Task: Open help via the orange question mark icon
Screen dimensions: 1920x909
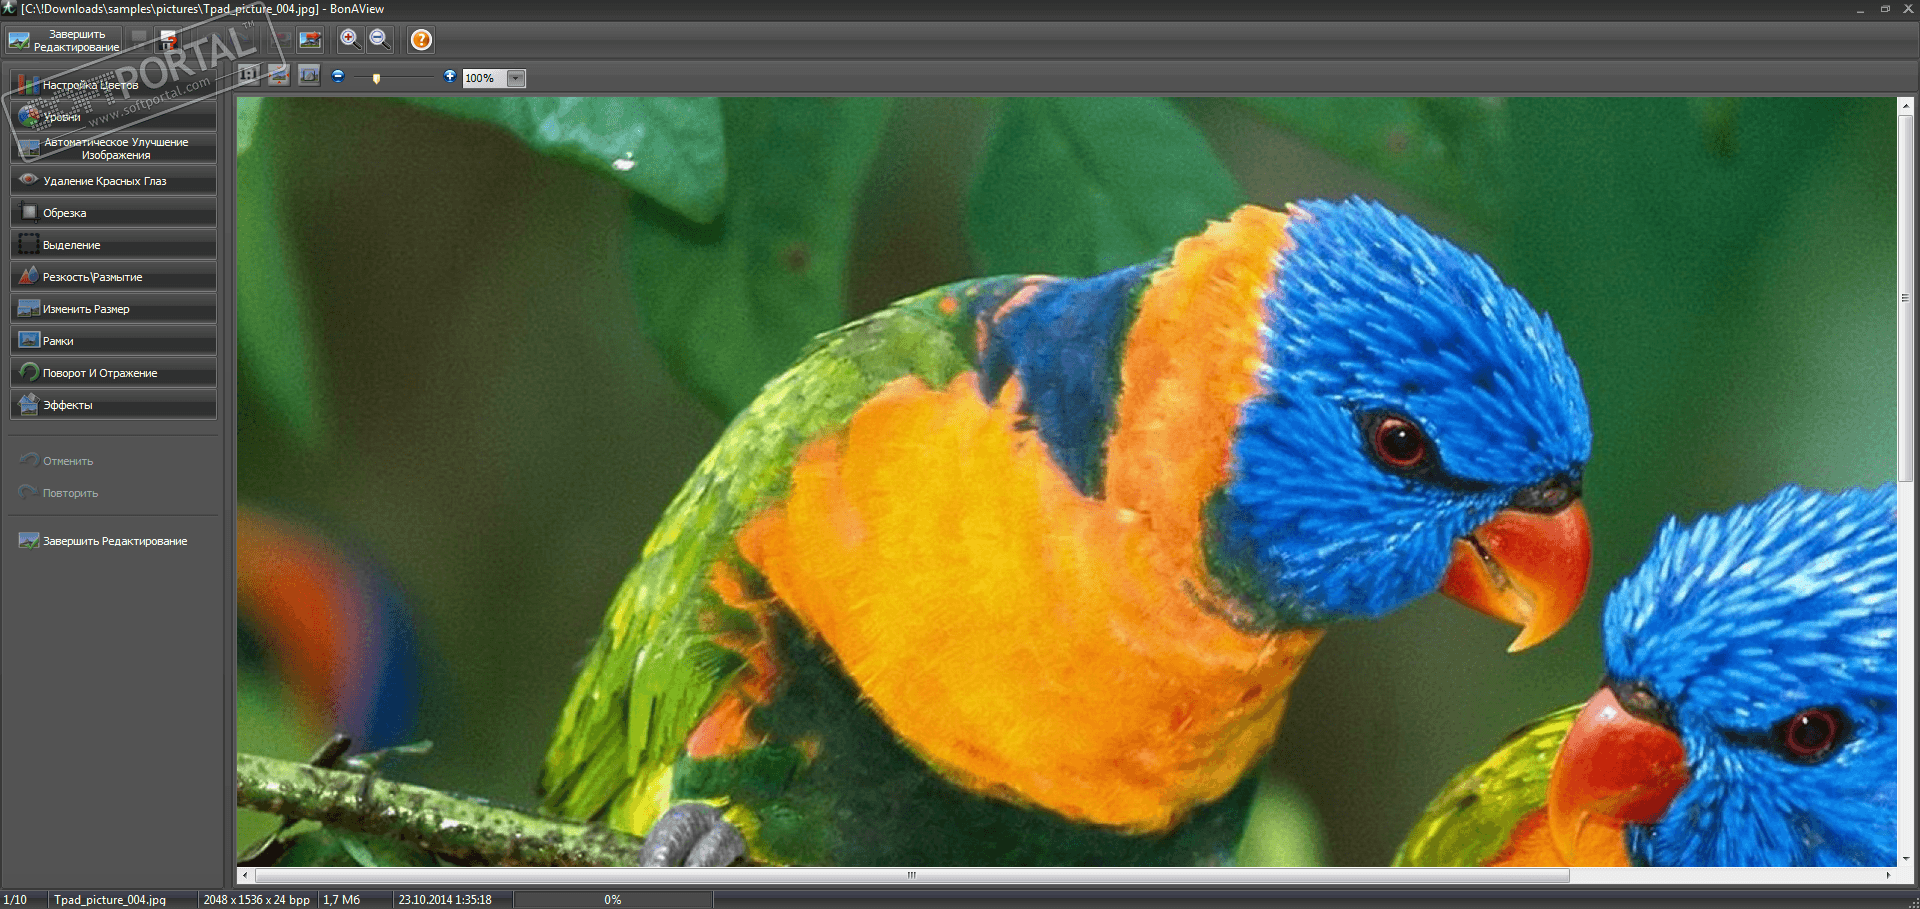Action: point(421,40)
